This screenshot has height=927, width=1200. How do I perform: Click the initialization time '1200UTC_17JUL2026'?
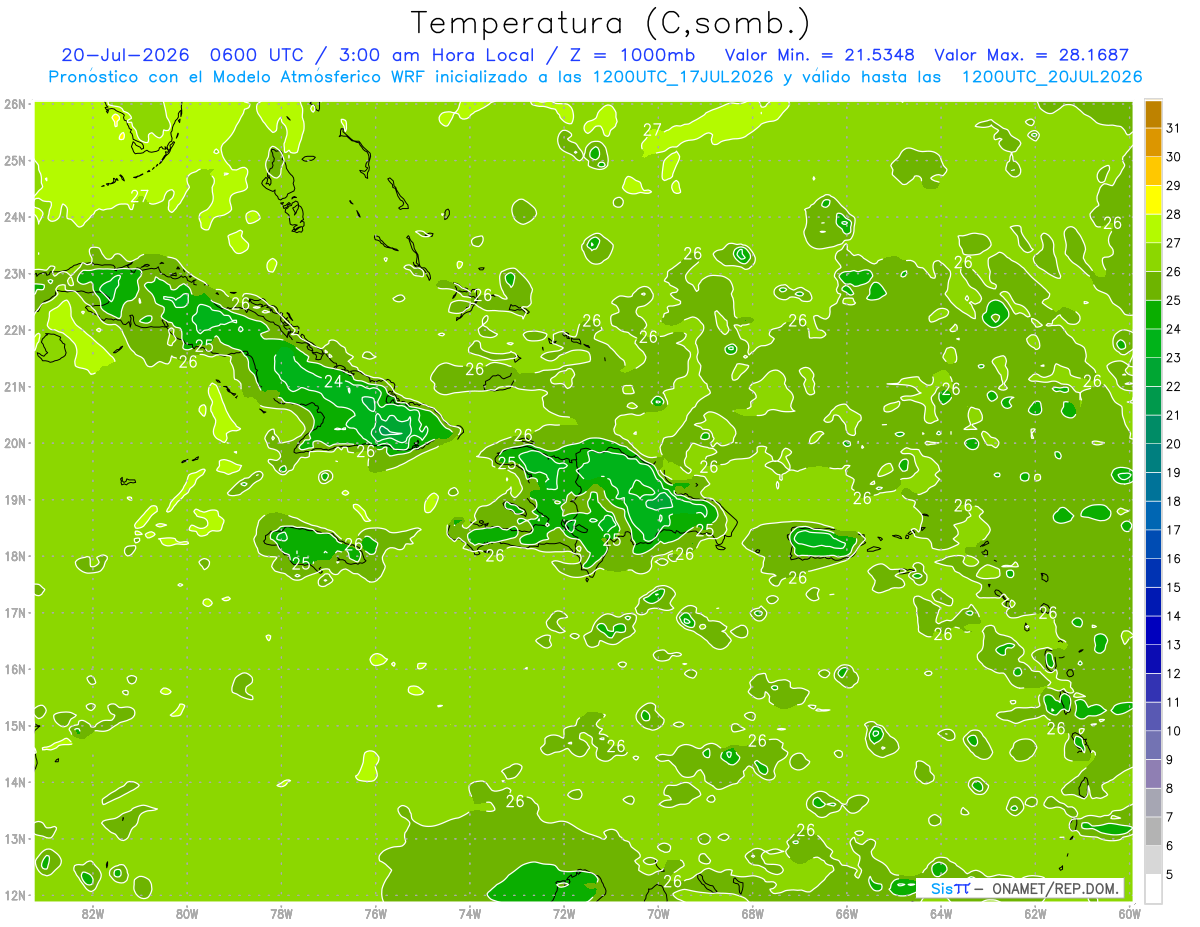[684, 77]
